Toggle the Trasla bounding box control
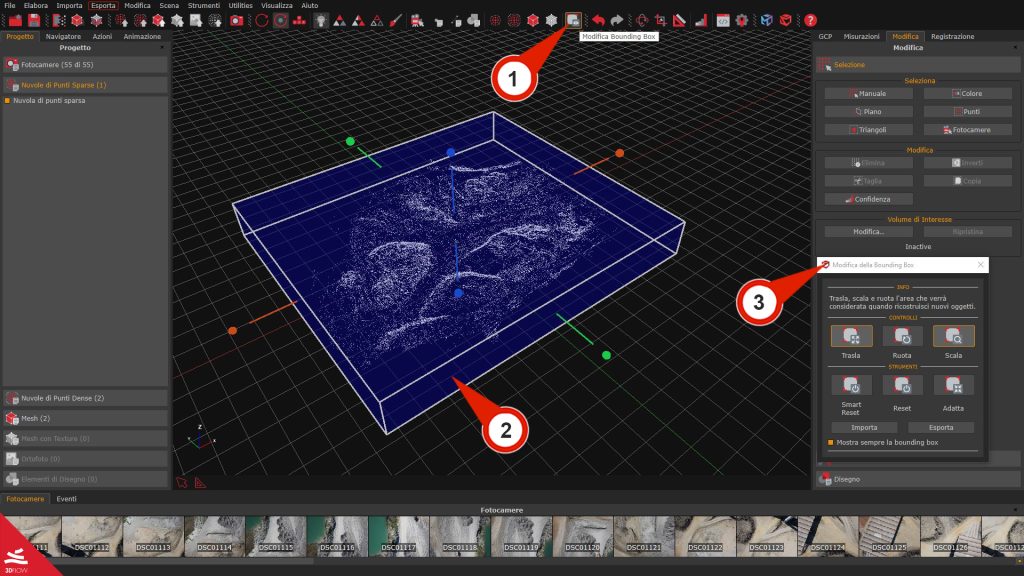The height and width of the screenshot is (576, 1024). pyautogui.click(x=851, y=336)
